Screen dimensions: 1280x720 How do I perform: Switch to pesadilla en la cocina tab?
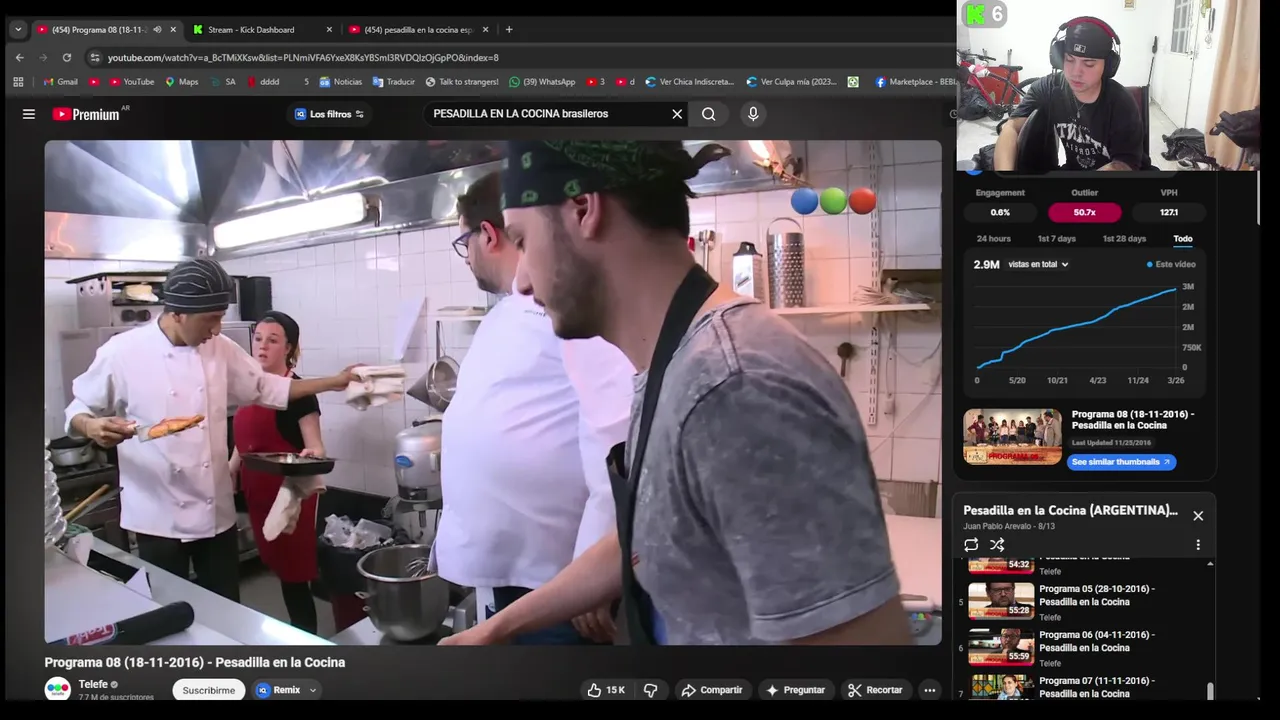tap(418, 30)
